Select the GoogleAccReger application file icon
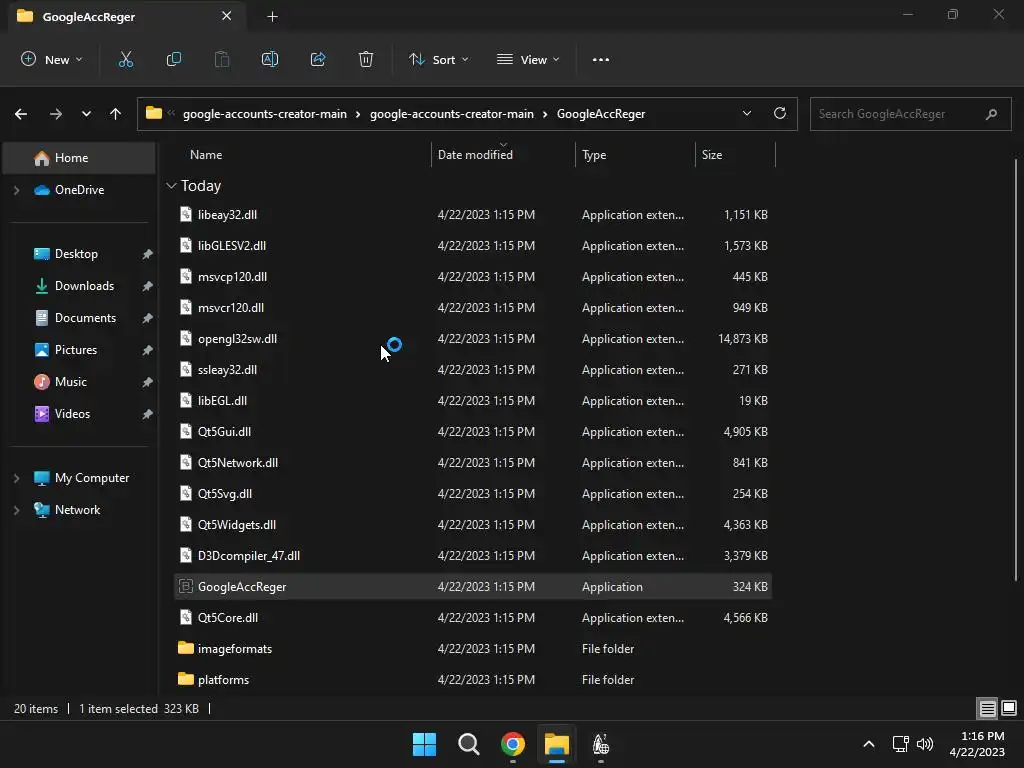The width and height of the screenshot is (1024, 768). (x=185, y=586)
